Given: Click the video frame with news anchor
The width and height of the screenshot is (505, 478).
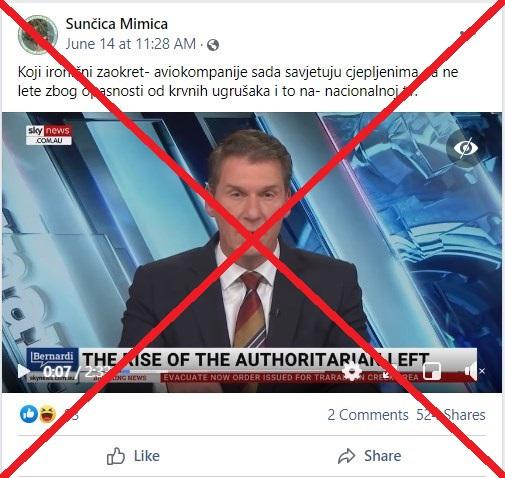Looking at the screenshot, I should [252, 233].
